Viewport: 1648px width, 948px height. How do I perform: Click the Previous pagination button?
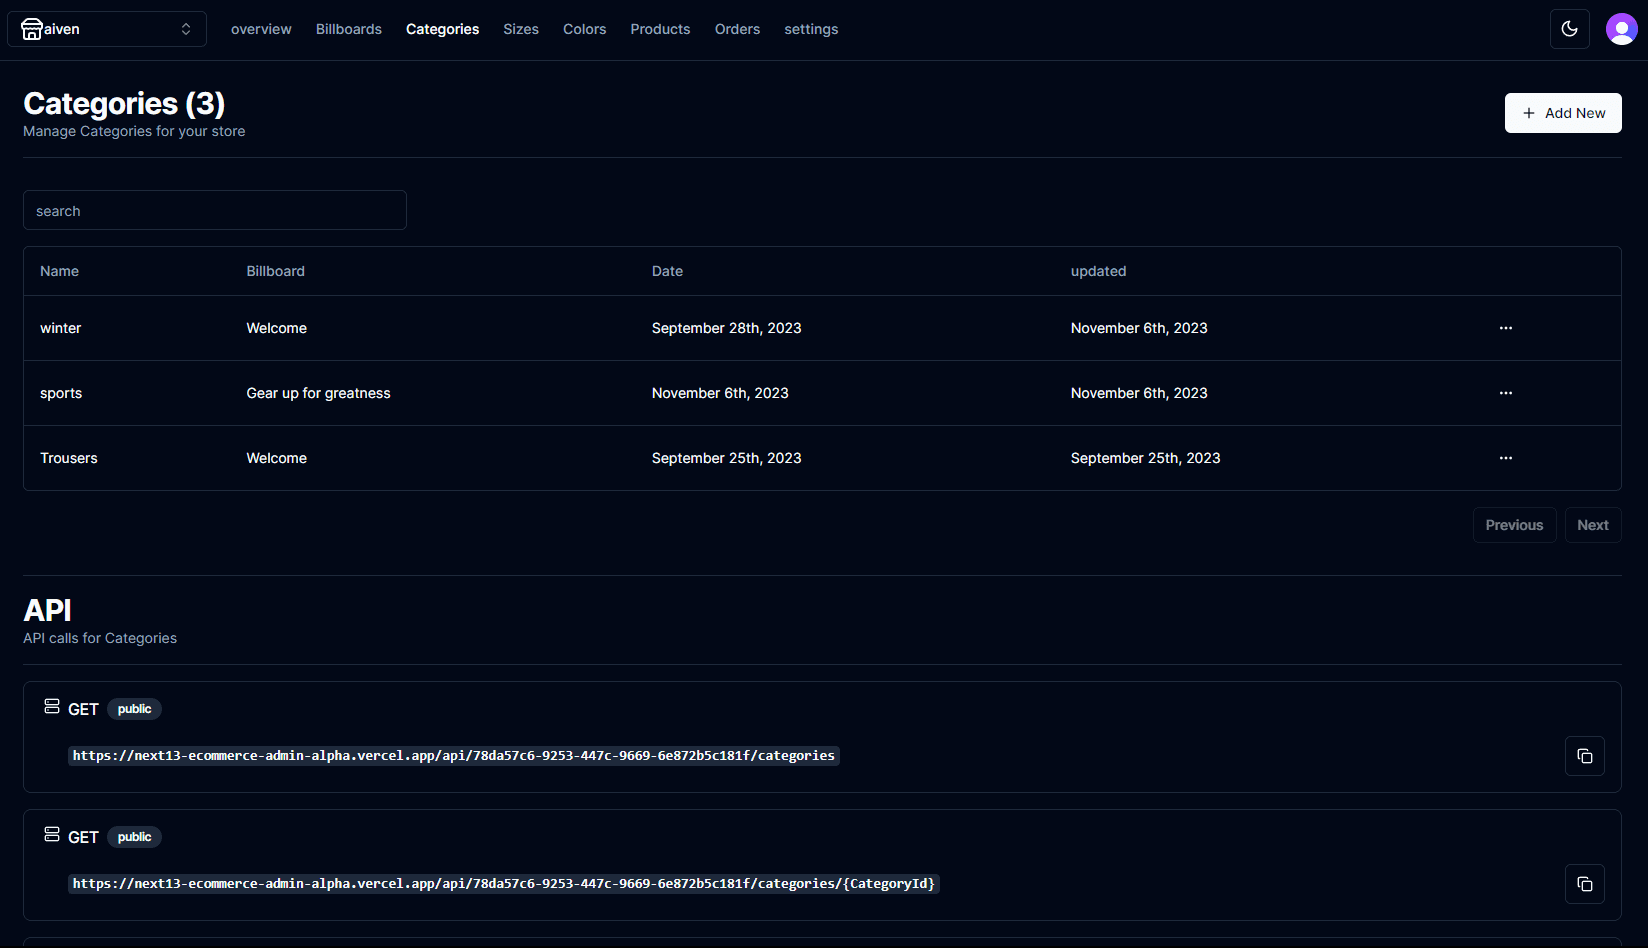click(x=1514, y=525)
